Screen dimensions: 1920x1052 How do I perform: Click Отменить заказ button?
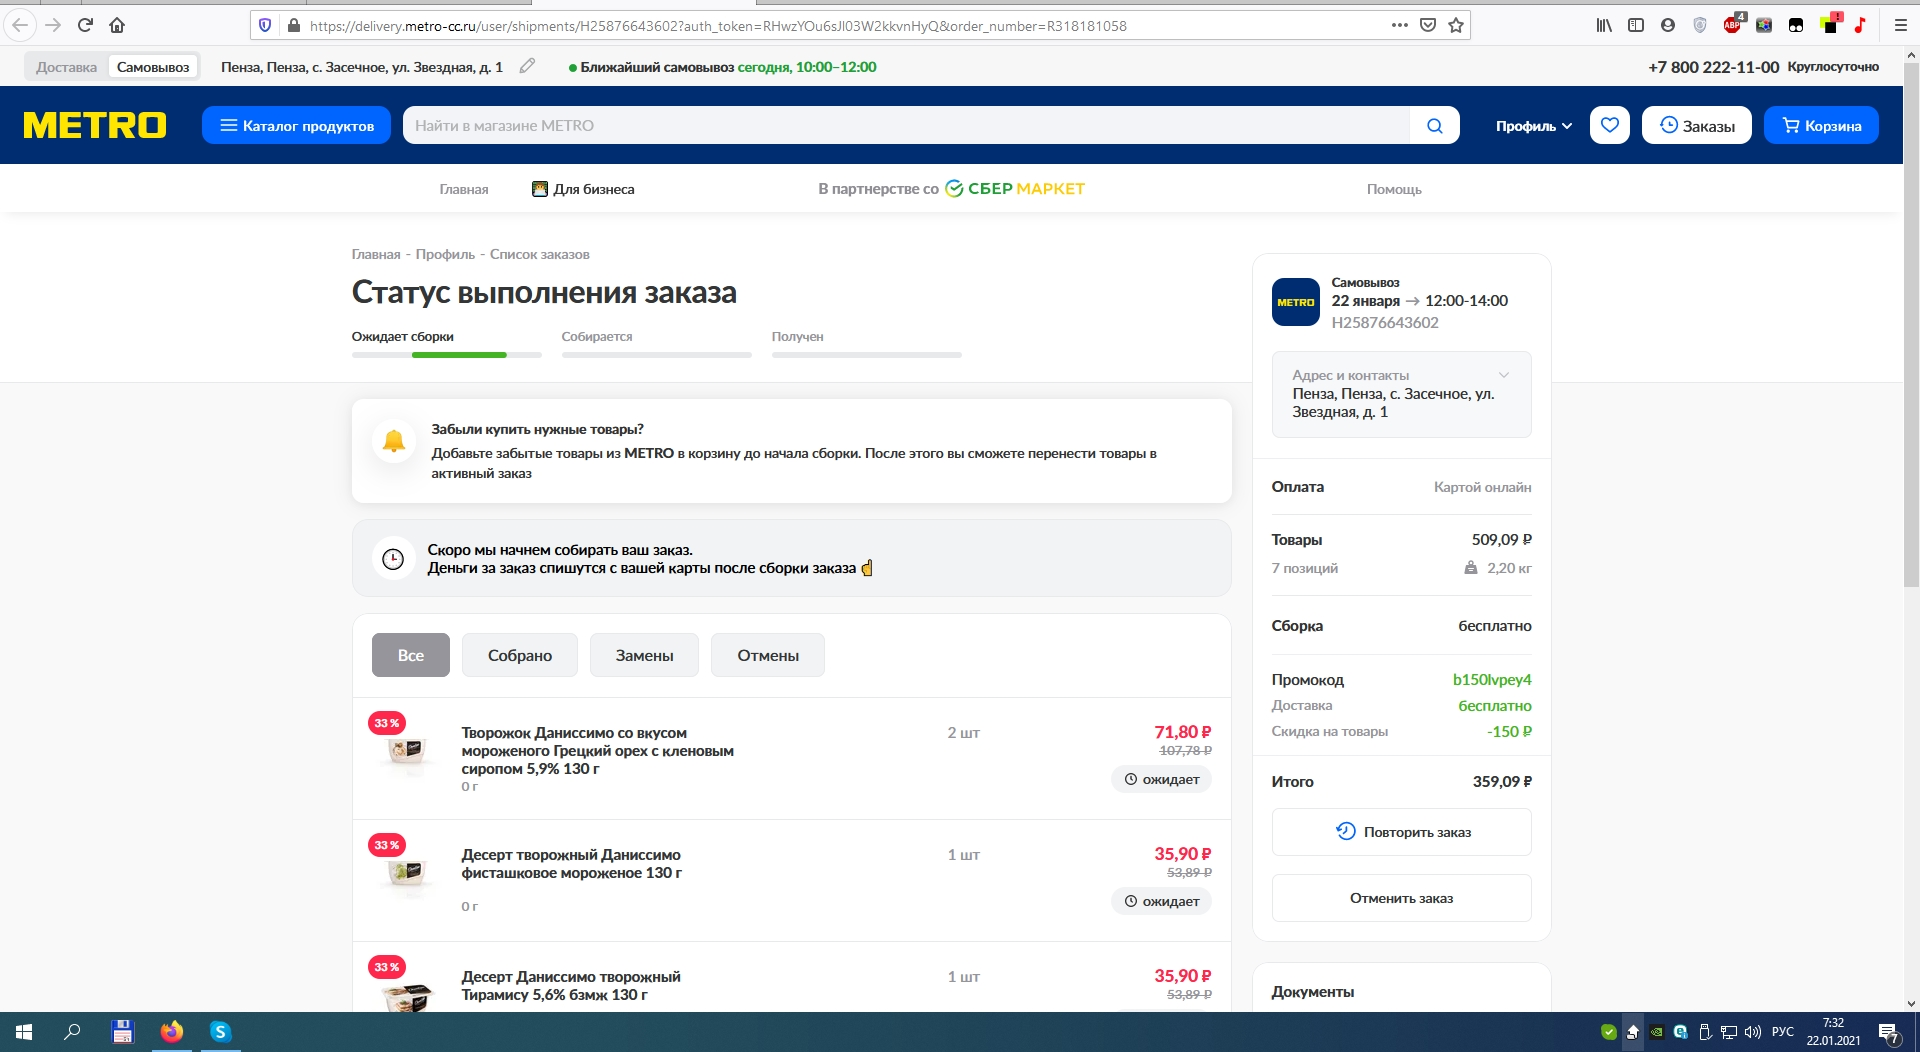pyautogui.click(x=1401, y=898)
